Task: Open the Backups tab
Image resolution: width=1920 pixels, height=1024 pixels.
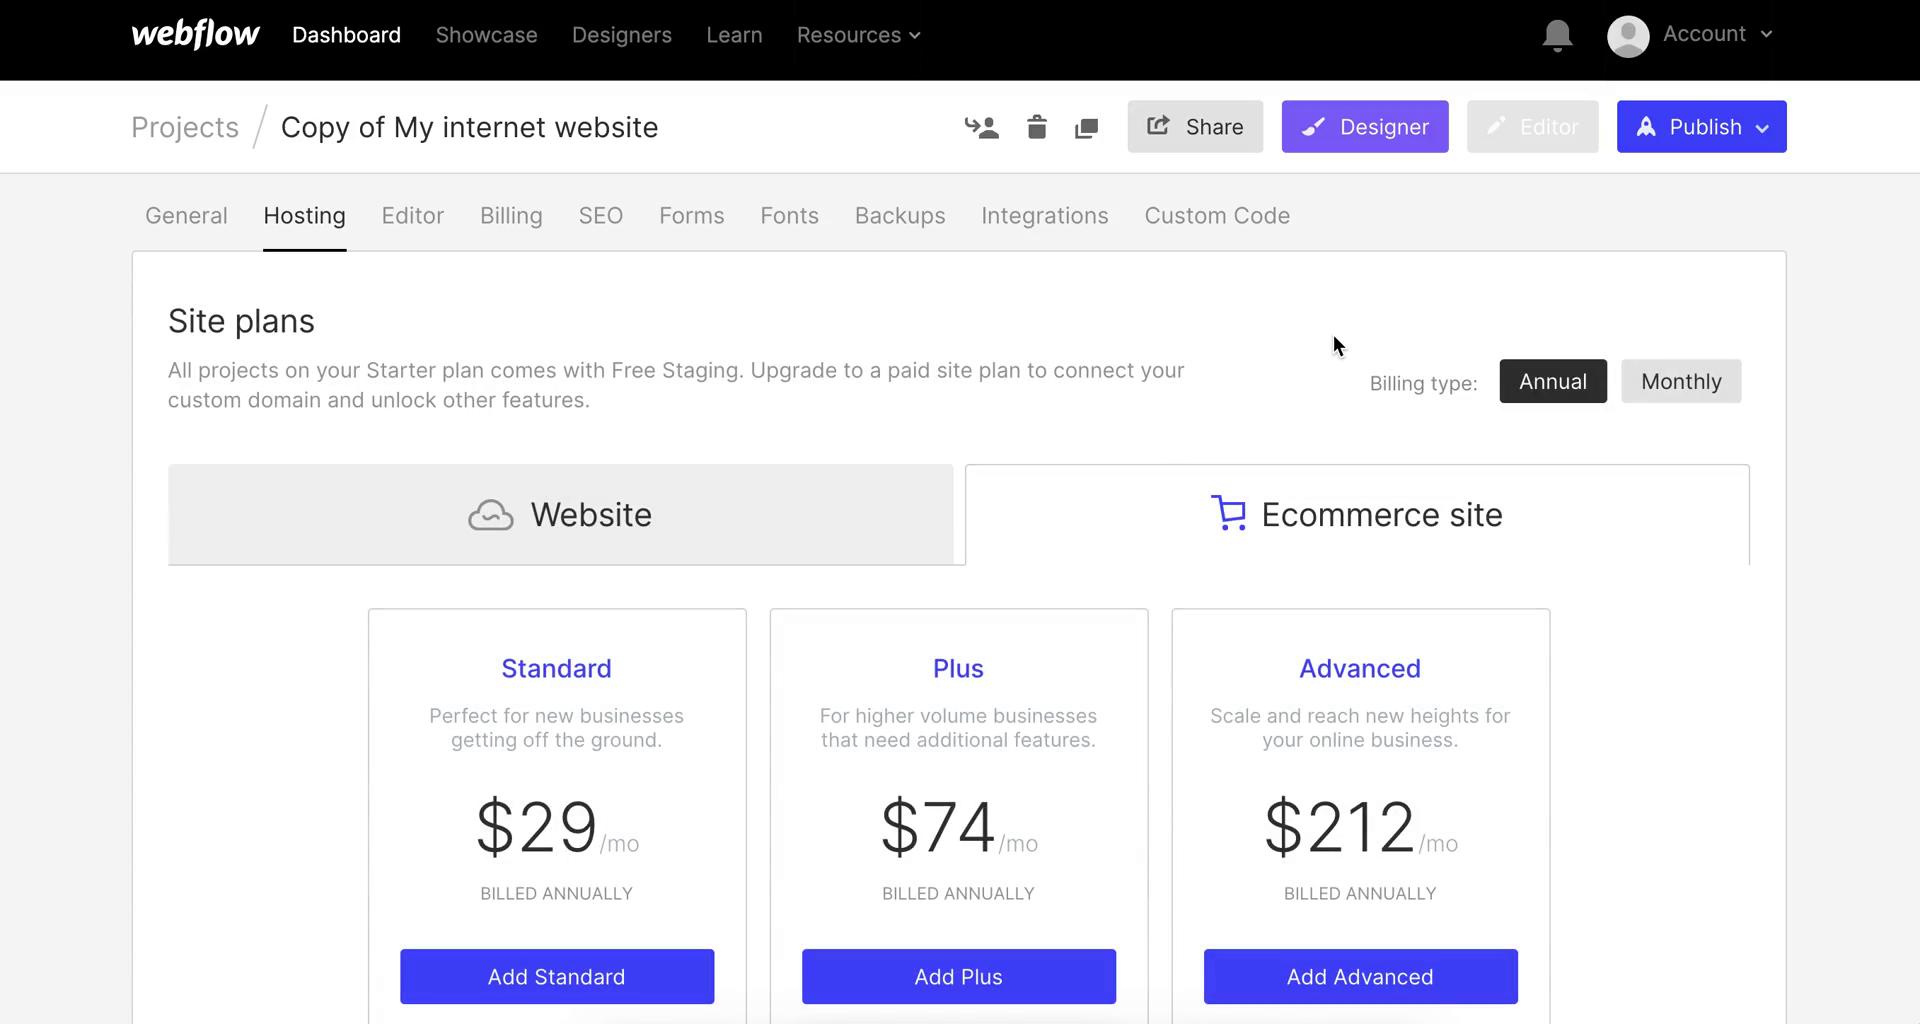Action: click(900, 216)
